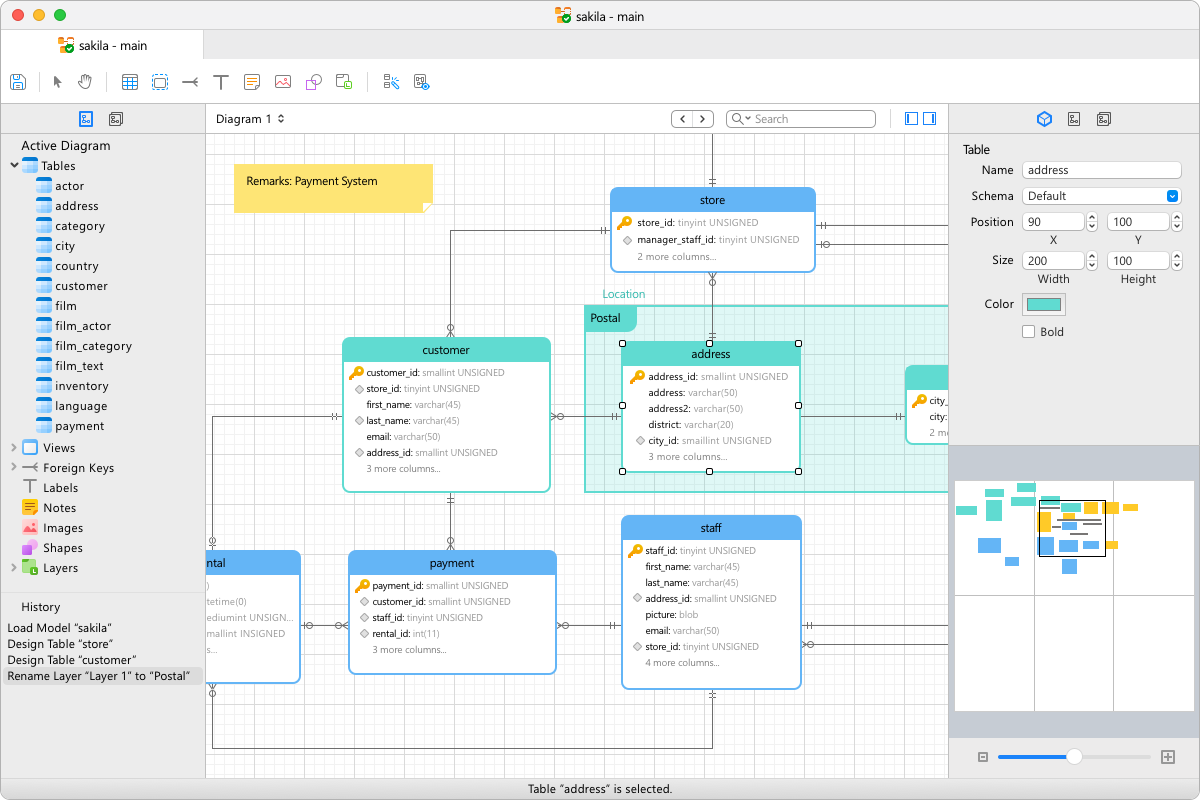This screenshot has height=800, width=1200.
Task: Expand the Foreign Keys tree node
Action: coord(14,468)
